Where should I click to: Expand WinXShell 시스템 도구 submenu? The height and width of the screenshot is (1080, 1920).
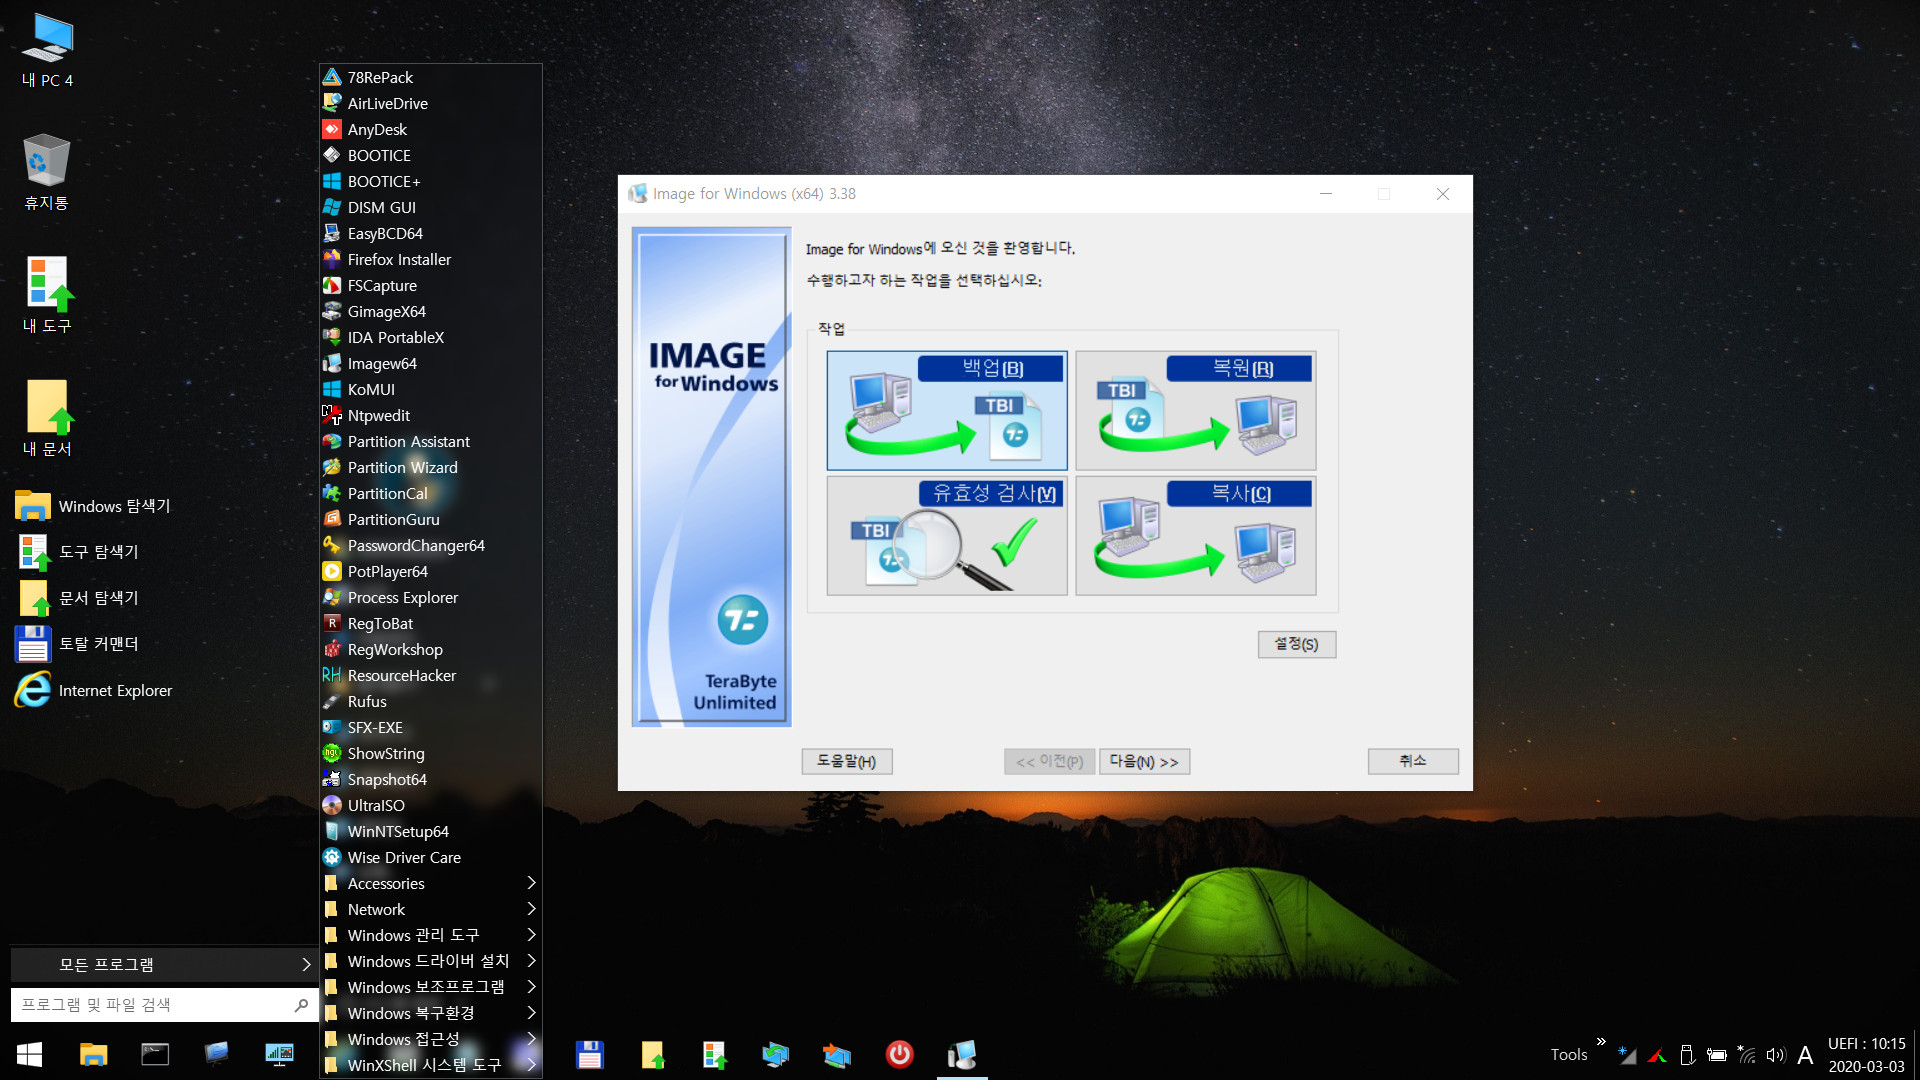[x=431, y=1065]
